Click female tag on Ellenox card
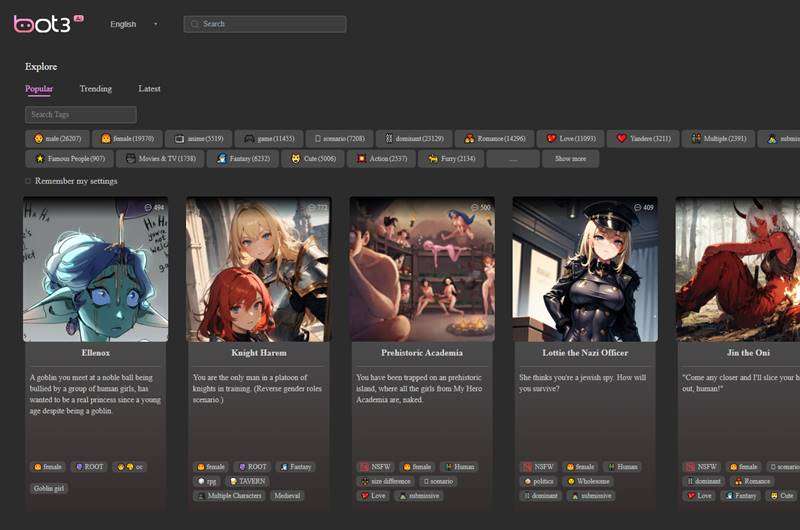Screen dimensions: 800x530 [x=47, y=467]
